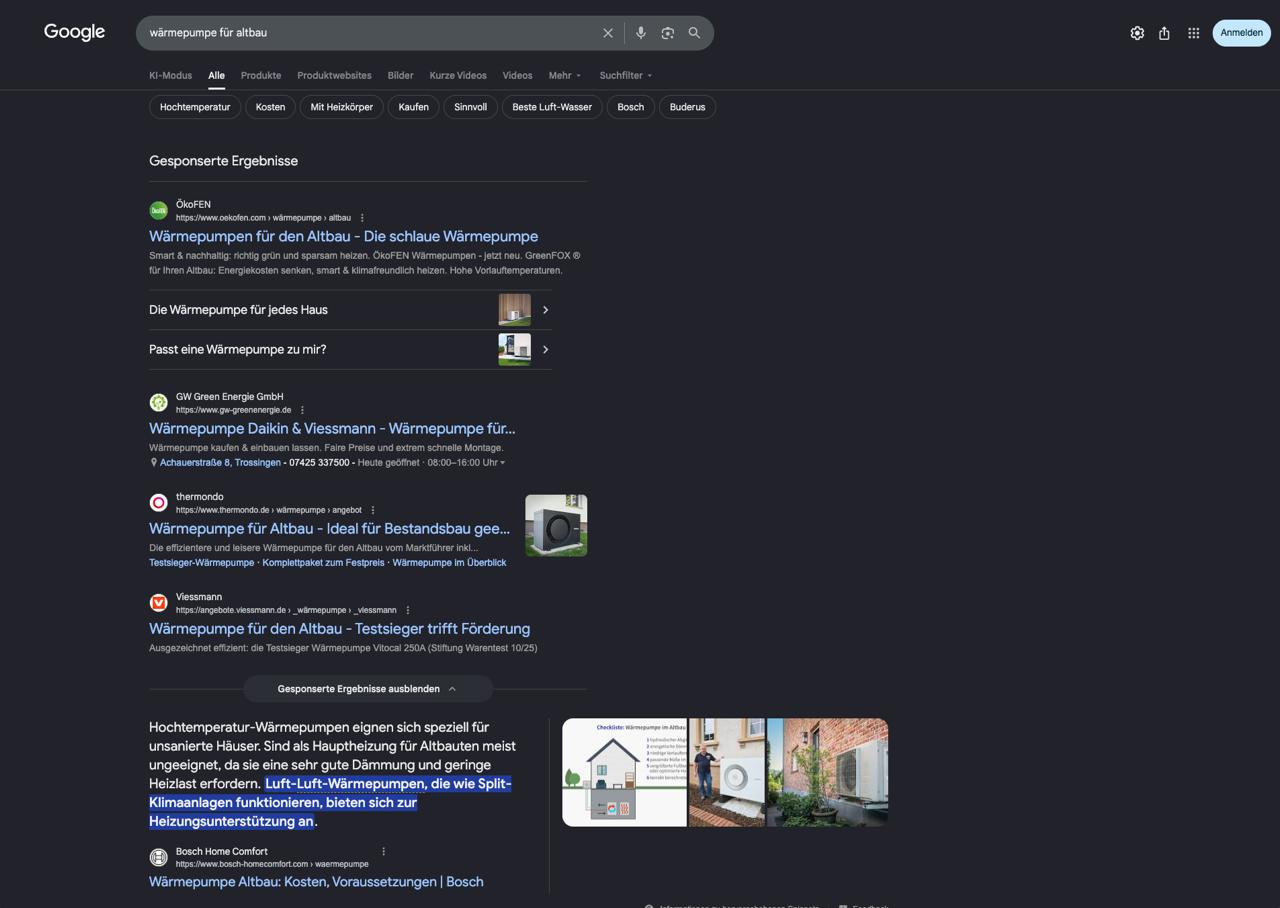Open the Google apps grid
Image resolution: width=1280 pixels, height=908 pixels.
pyautogui.click(x=1193, y=33)
